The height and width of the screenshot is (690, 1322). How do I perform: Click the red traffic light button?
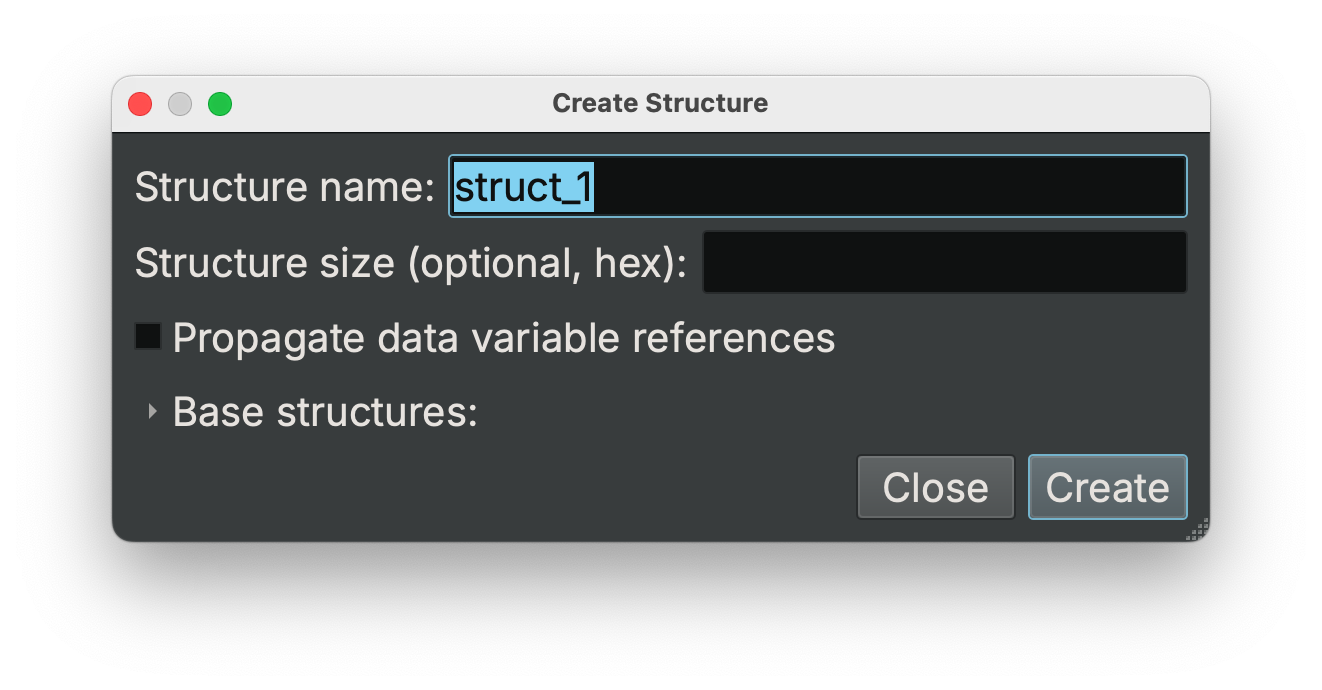(x=140, y=103)
